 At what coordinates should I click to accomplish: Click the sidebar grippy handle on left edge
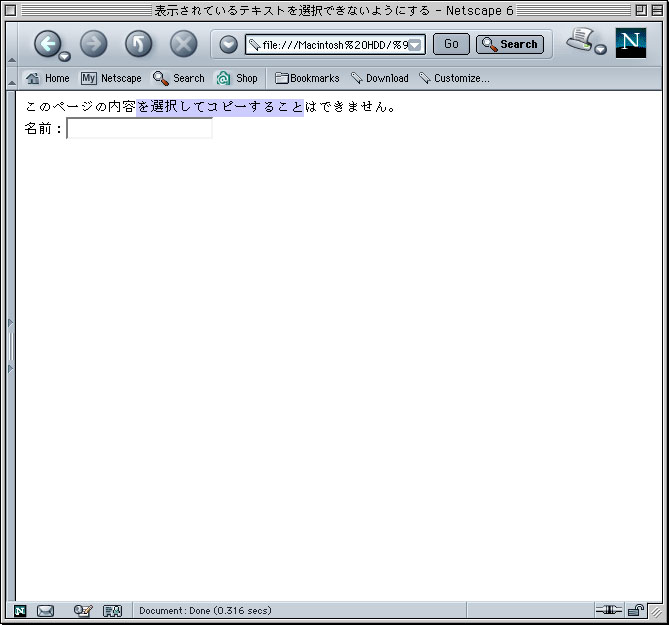pos(11,346)
